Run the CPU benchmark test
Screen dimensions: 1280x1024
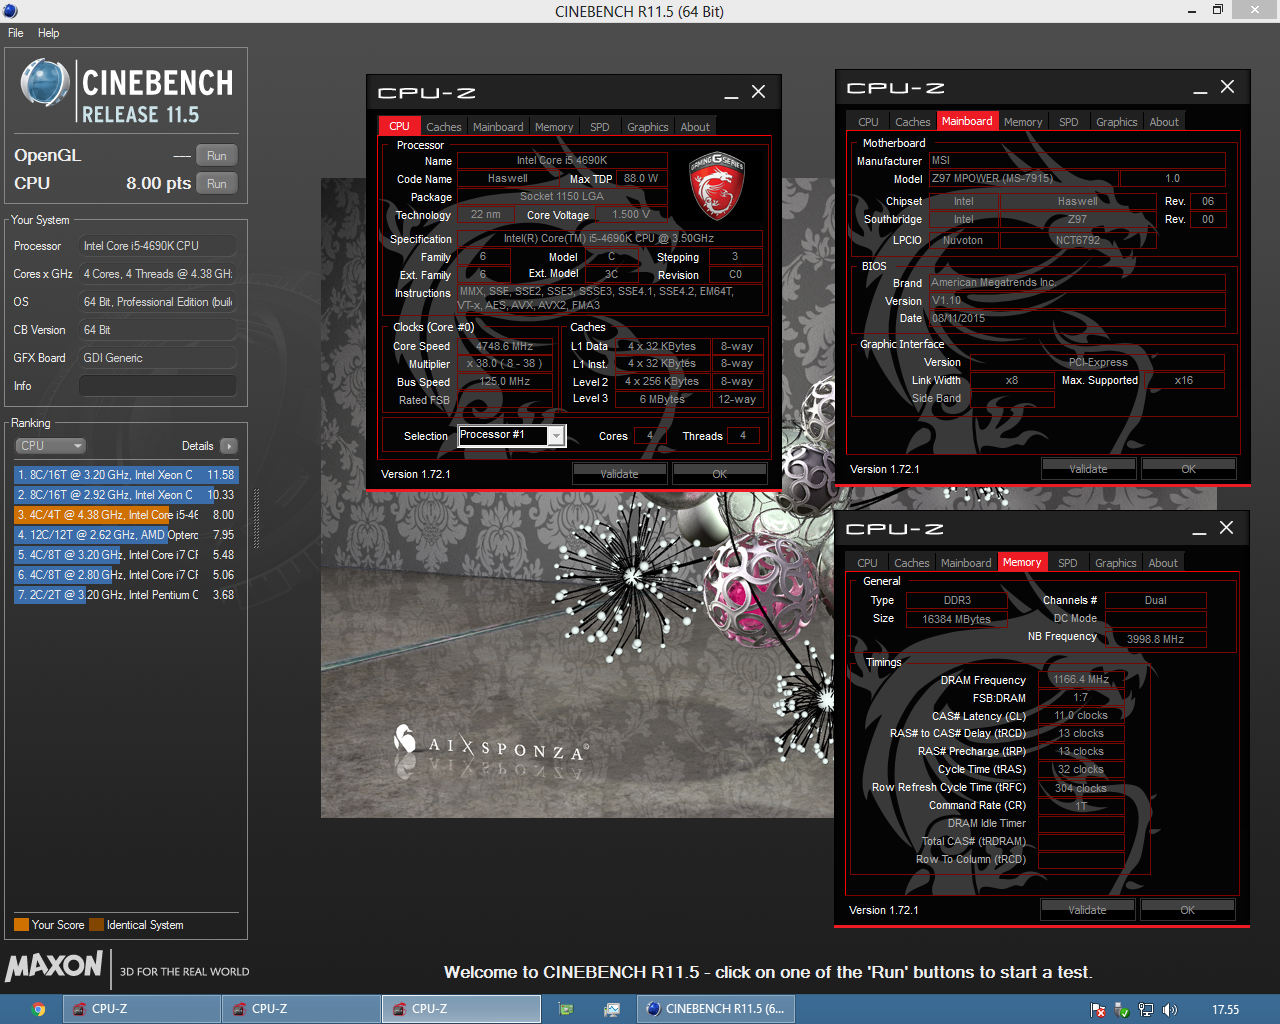pos(217,184)
